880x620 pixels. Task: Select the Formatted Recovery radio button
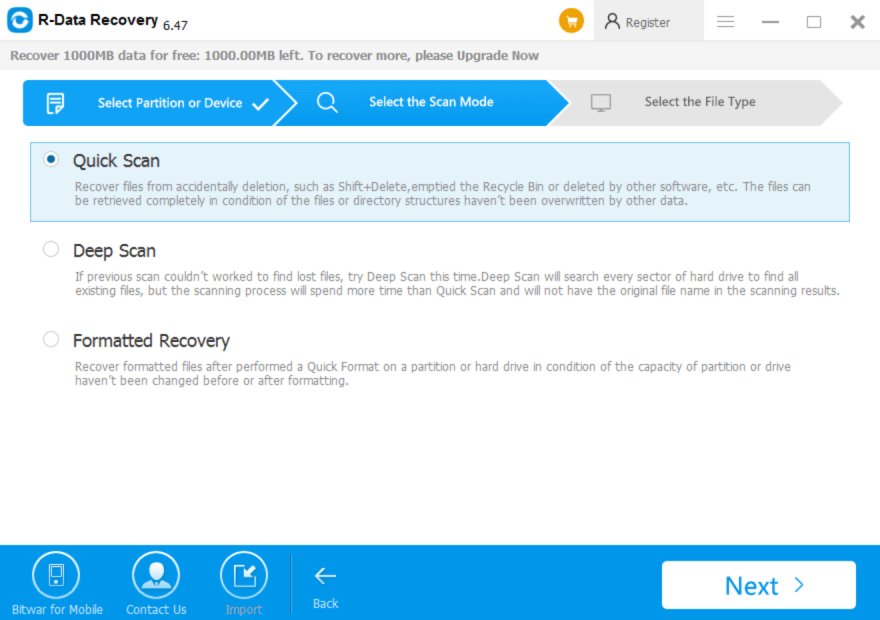[x=51, y=339]
